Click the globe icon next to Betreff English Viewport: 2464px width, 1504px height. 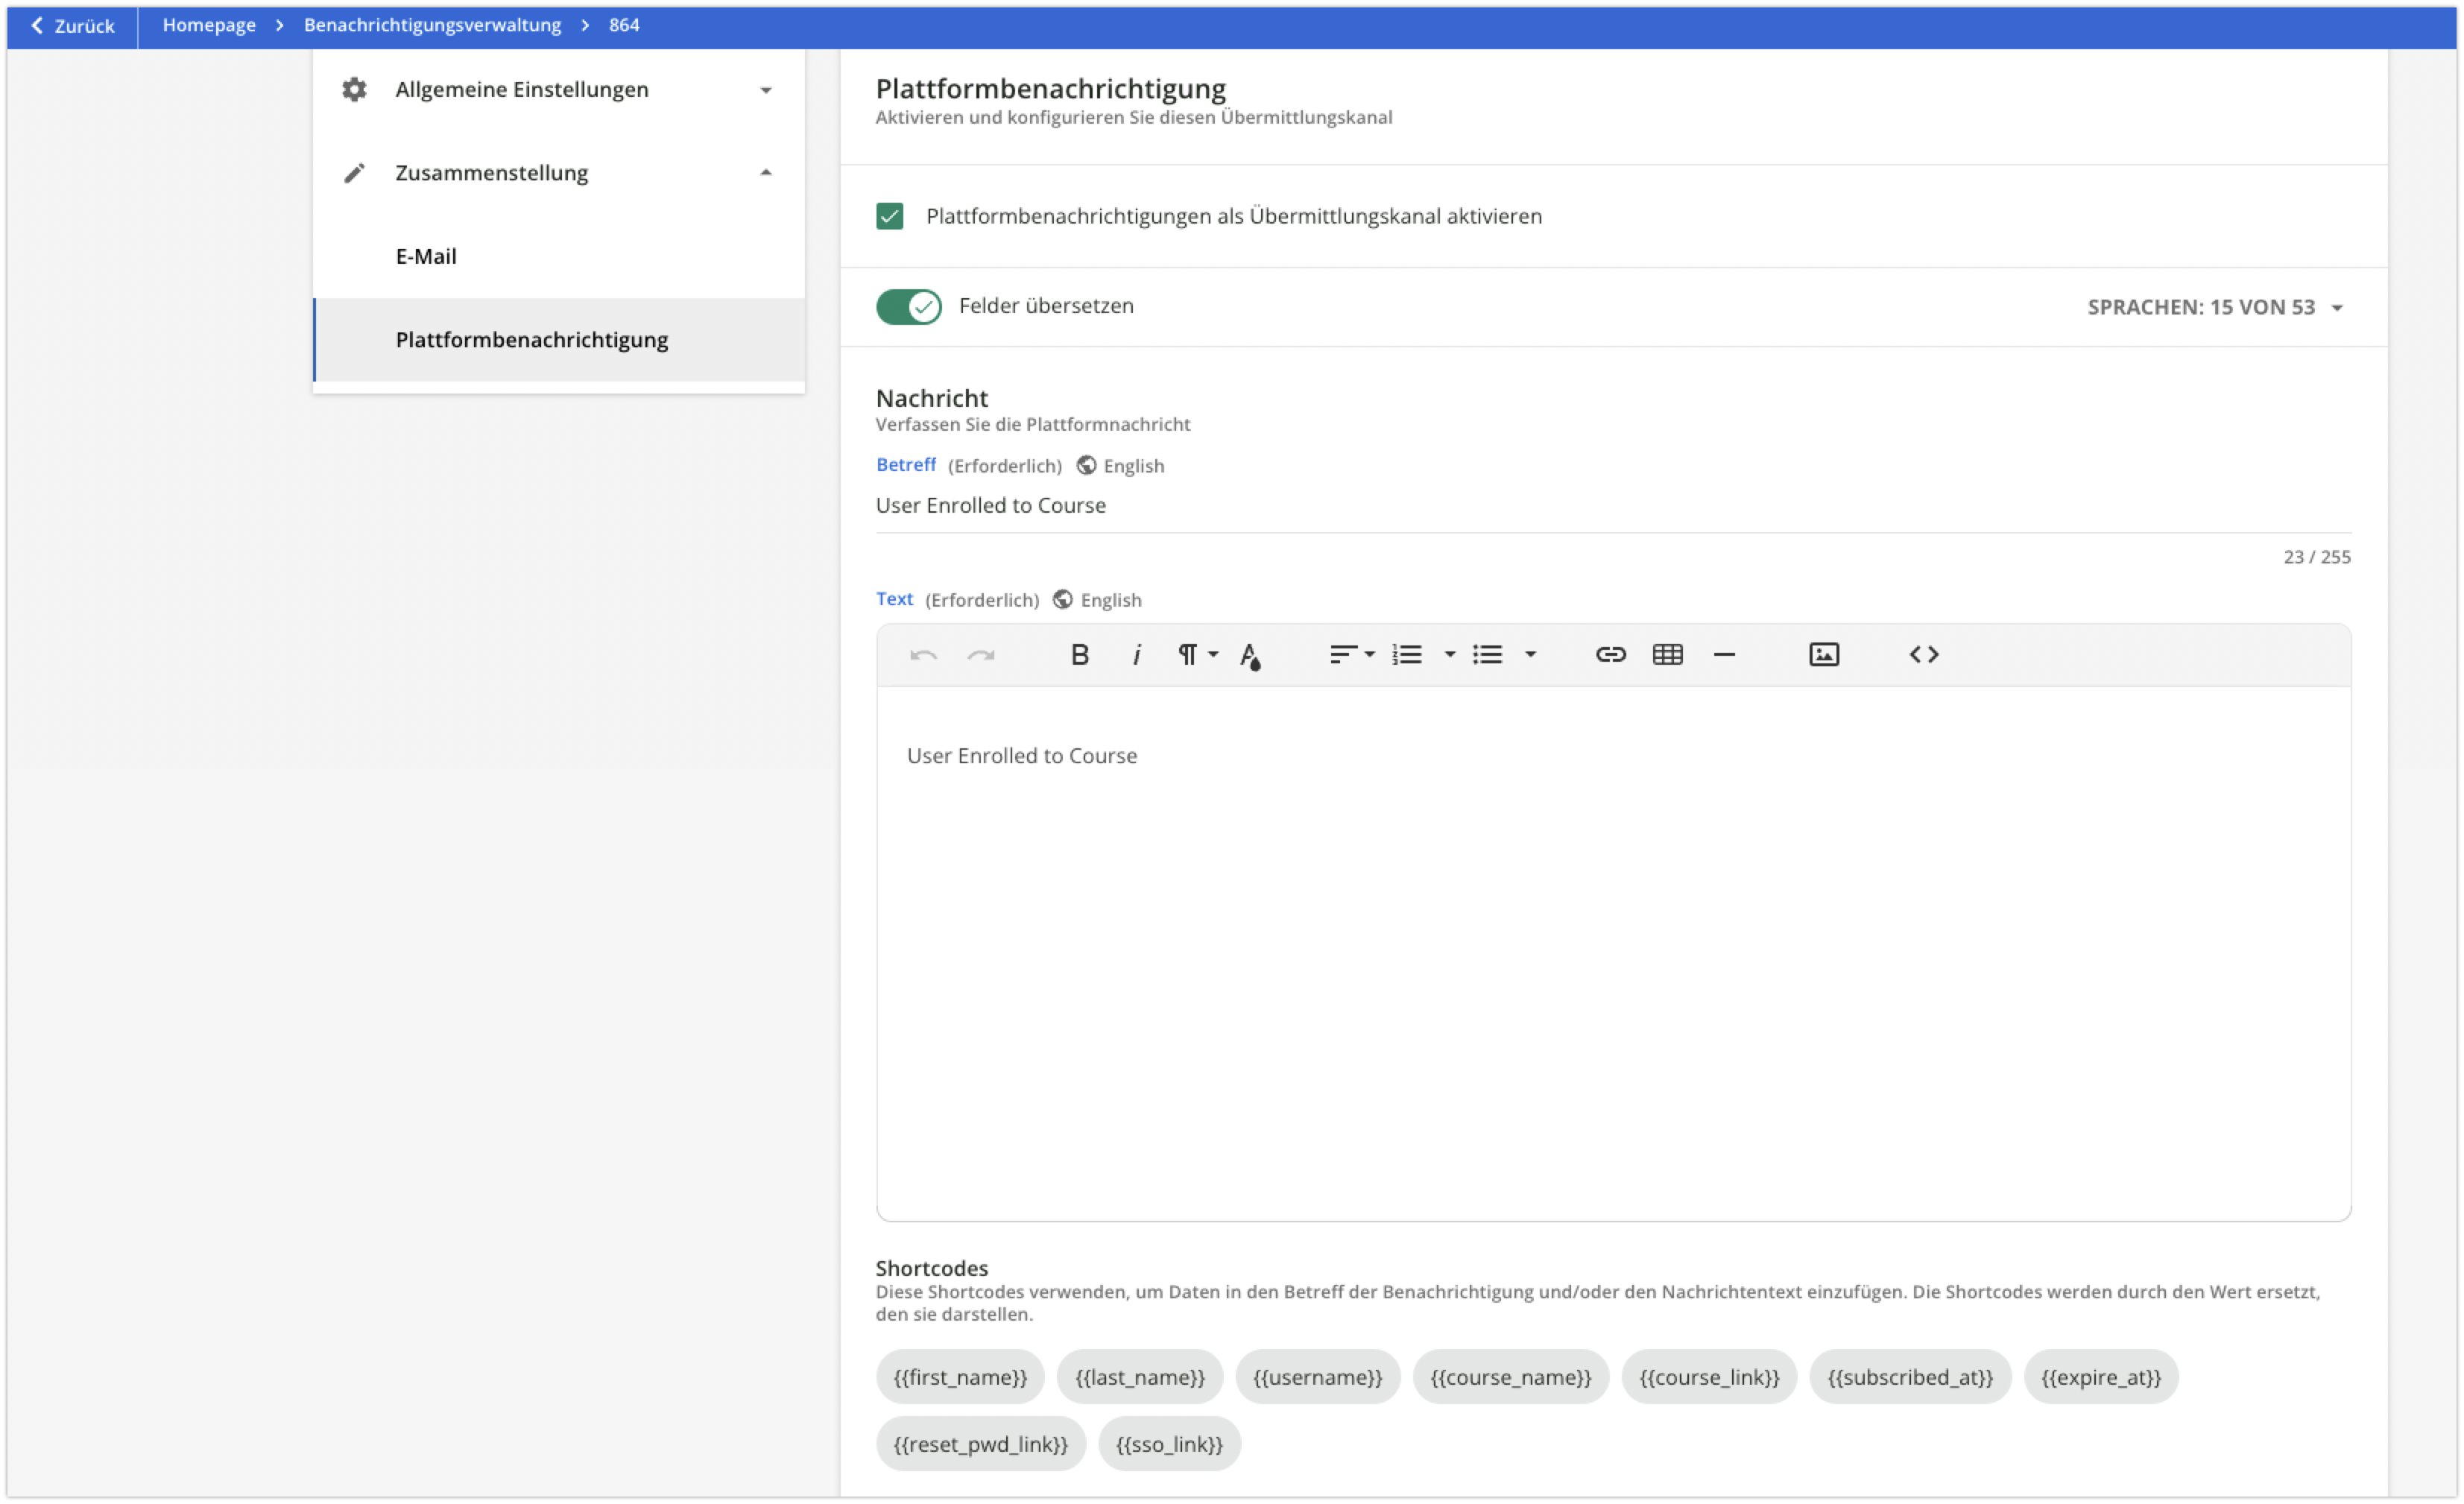tap(1086, 465)
